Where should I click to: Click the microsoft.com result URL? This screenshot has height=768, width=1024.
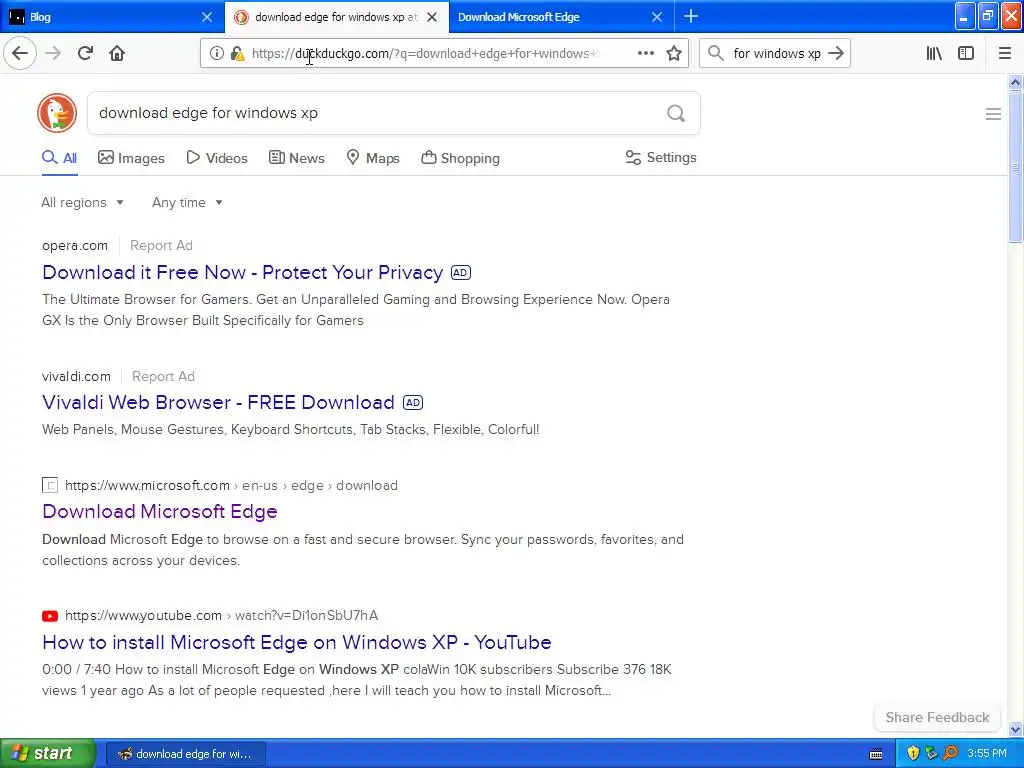231,485
